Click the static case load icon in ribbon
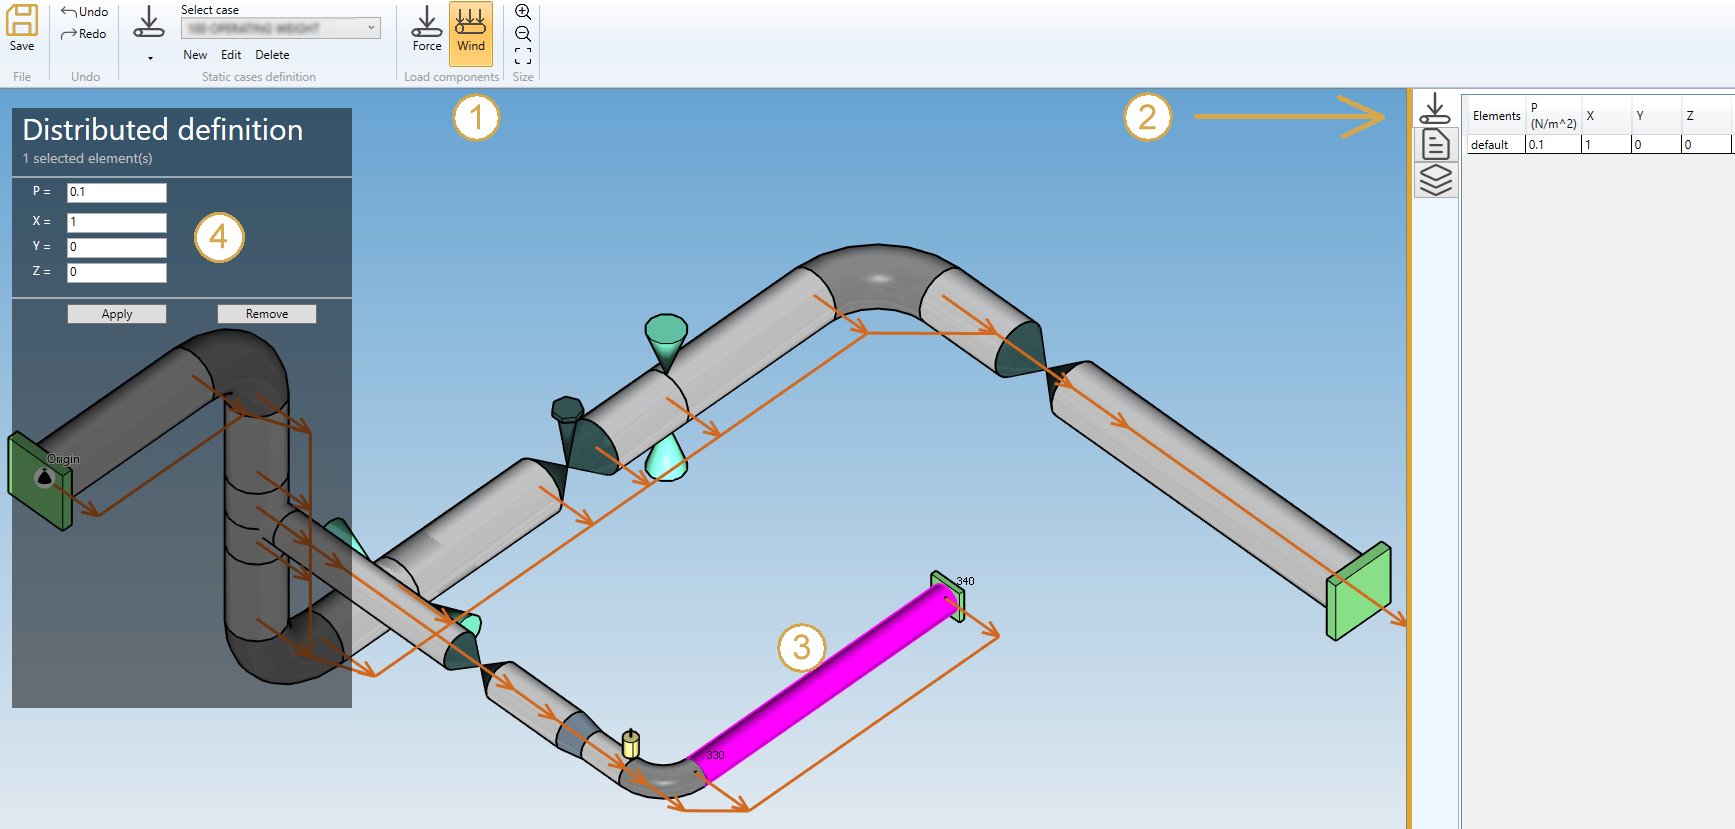This screenshot has height=829, width=1735. coord(149,23)
